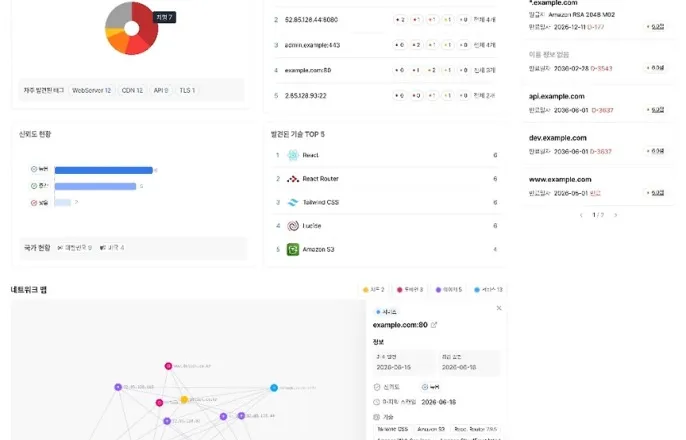Click the status badge in api.example.com row
686x440 pixels.
pos(655,110)
